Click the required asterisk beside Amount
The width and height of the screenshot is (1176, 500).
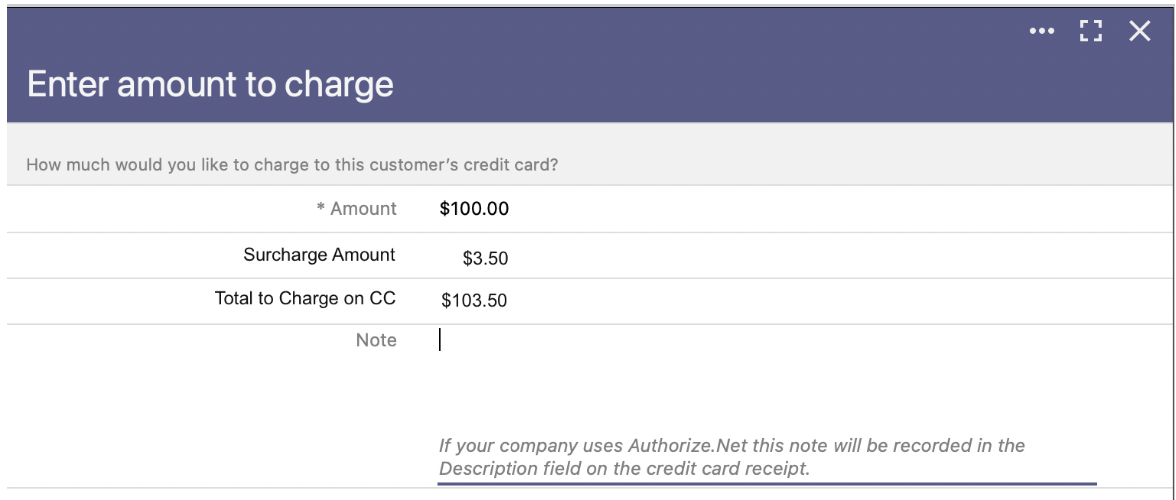320,207
